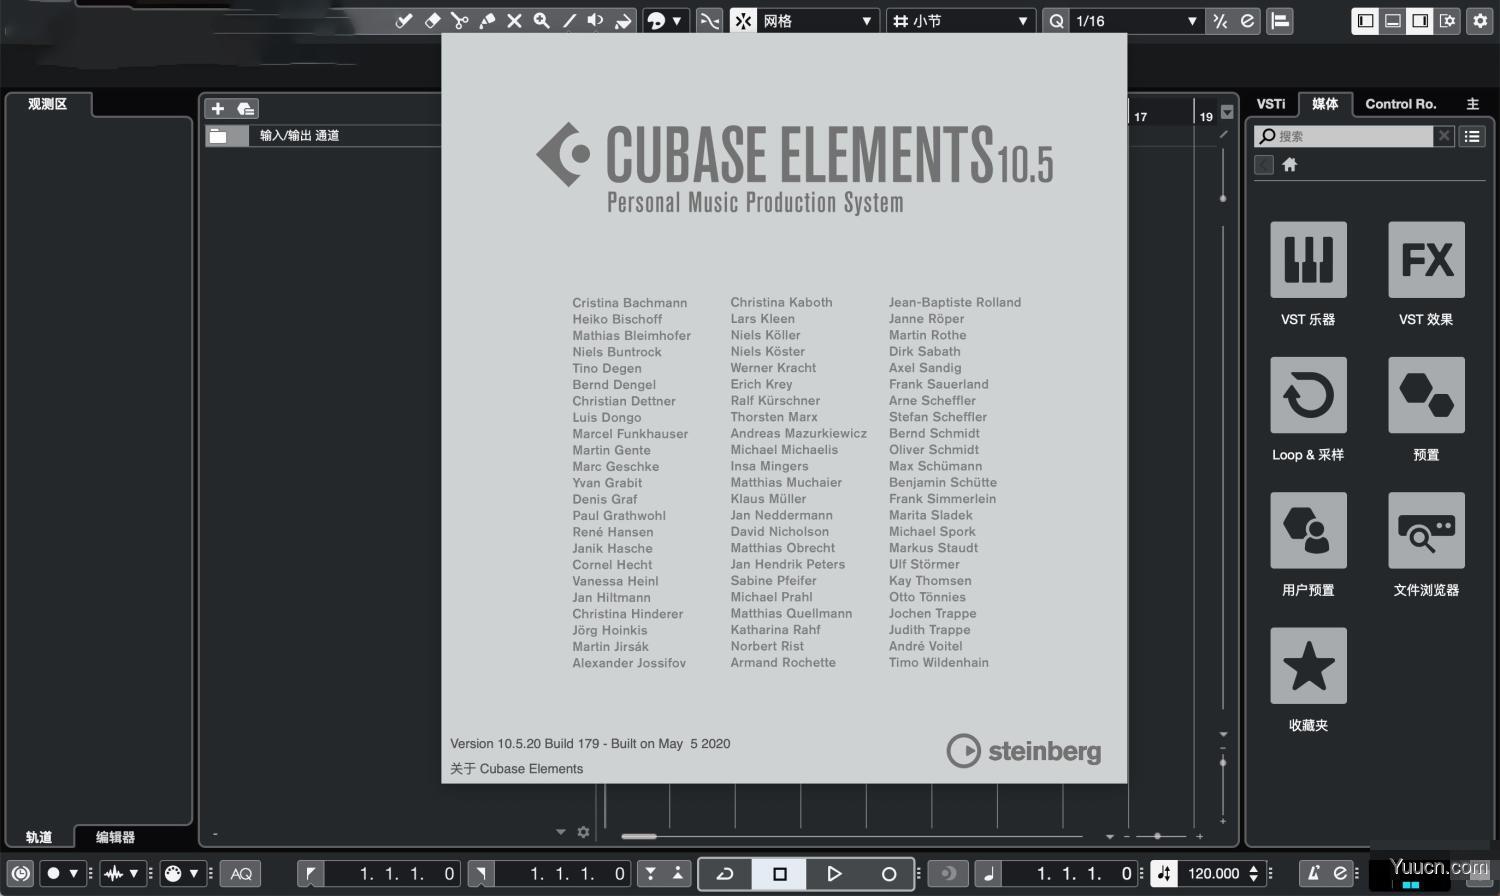Switch to the Control Ro. tab
This screenshot has width=1500, height=896.
click(1400, 104)
